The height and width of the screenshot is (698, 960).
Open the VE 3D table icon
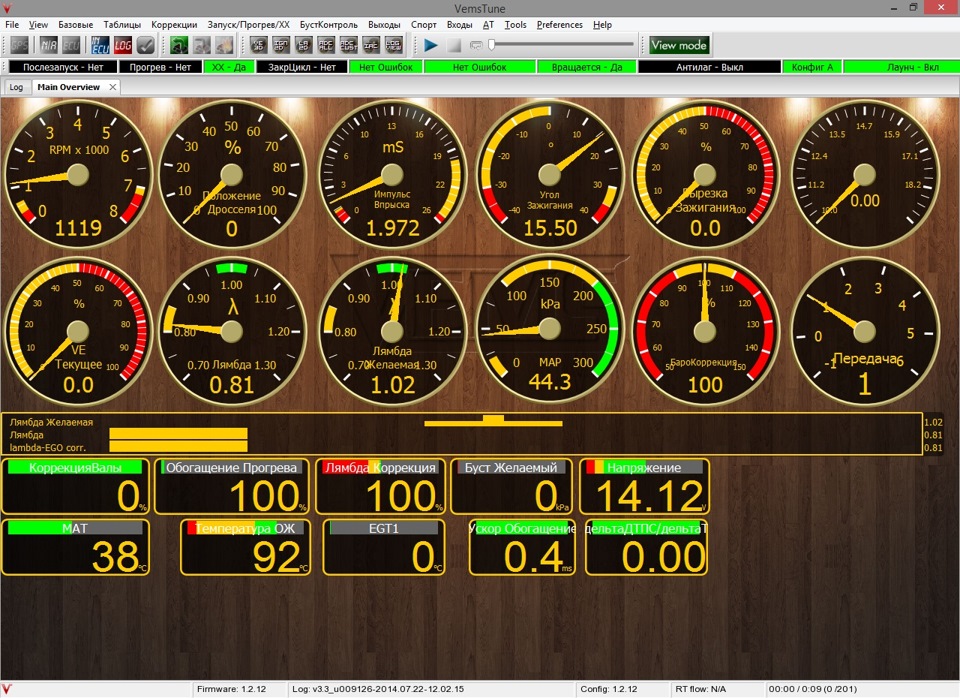point(258,45)
